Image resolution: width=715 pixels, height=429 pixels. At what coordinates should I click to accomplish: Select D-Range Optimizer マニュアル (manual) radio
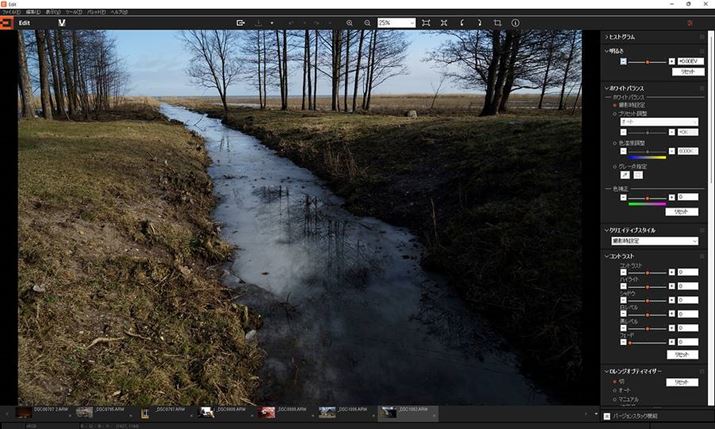click(x=615, y=399)
